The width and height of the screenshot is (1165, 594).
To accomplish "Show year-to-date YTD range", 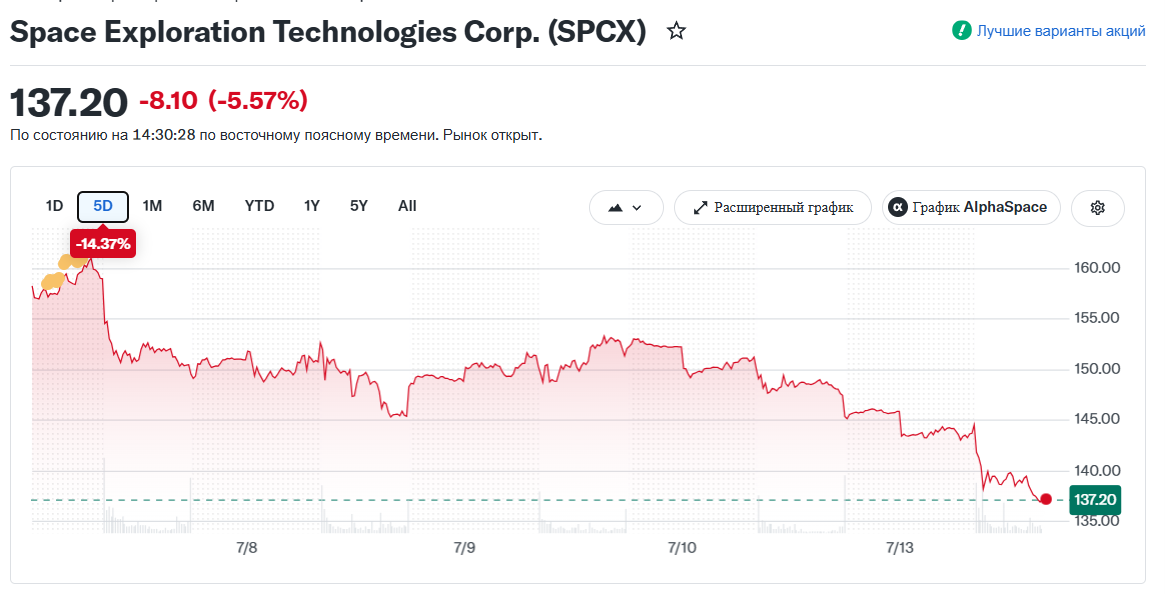I will point(259,206).
